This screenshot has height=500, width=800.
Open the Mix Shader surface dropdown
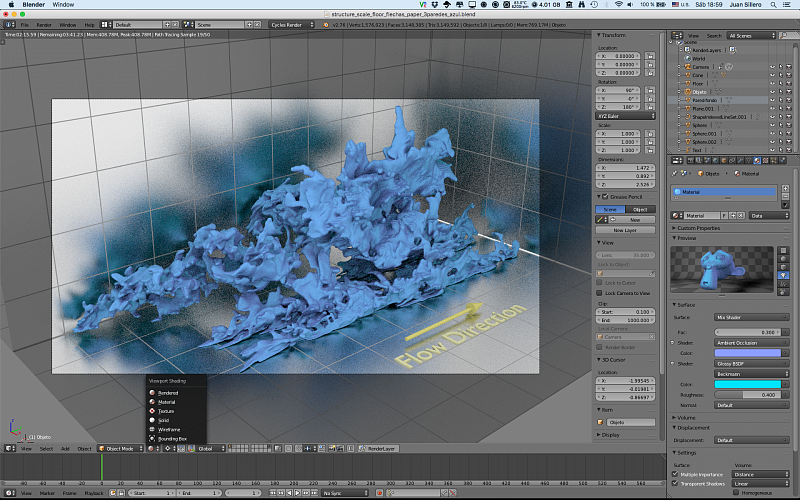[752, 317]
